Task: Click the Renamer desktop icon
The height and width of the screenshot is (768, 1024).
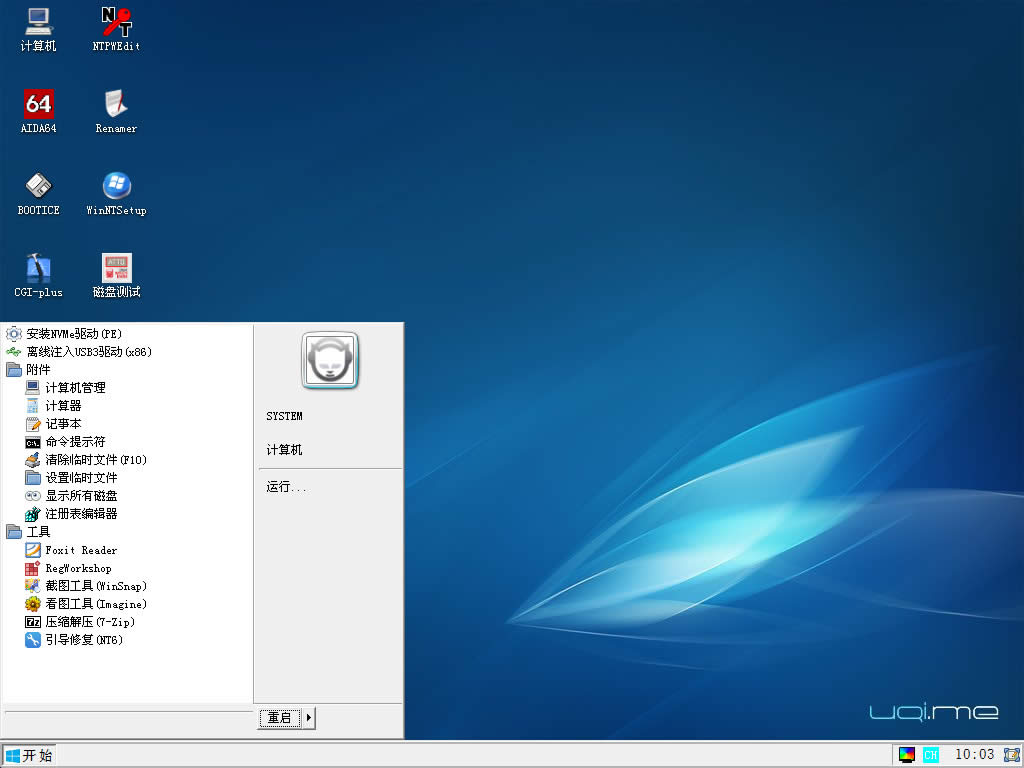Action: pos(116,105)
